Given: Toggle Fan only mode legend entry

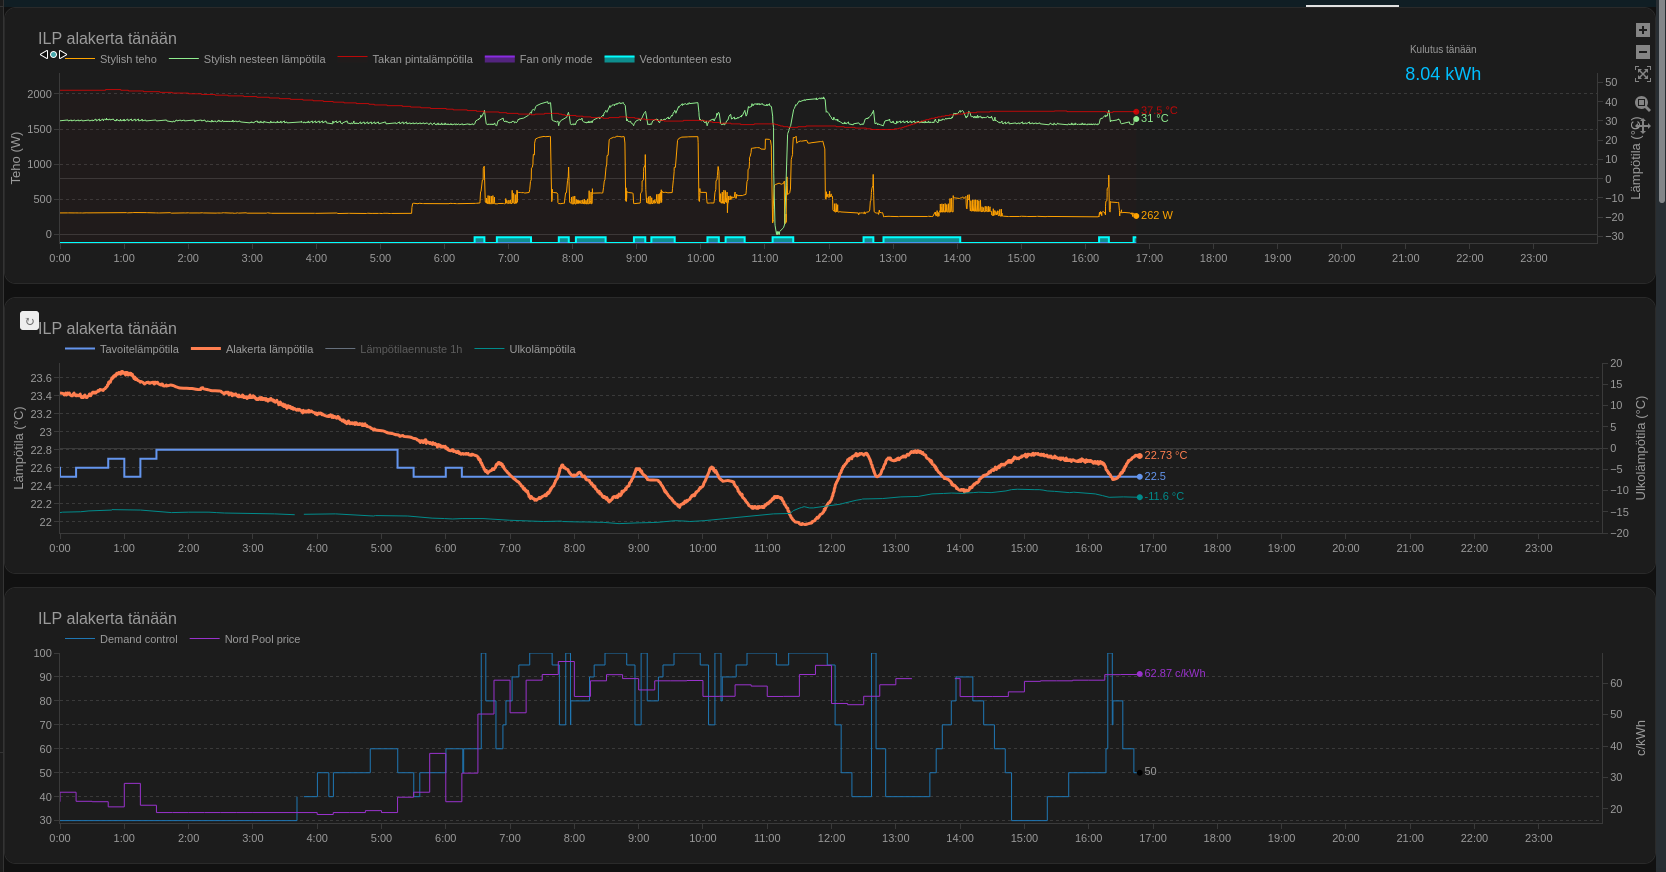Looking at the screenshot, I should pos(555,59).
